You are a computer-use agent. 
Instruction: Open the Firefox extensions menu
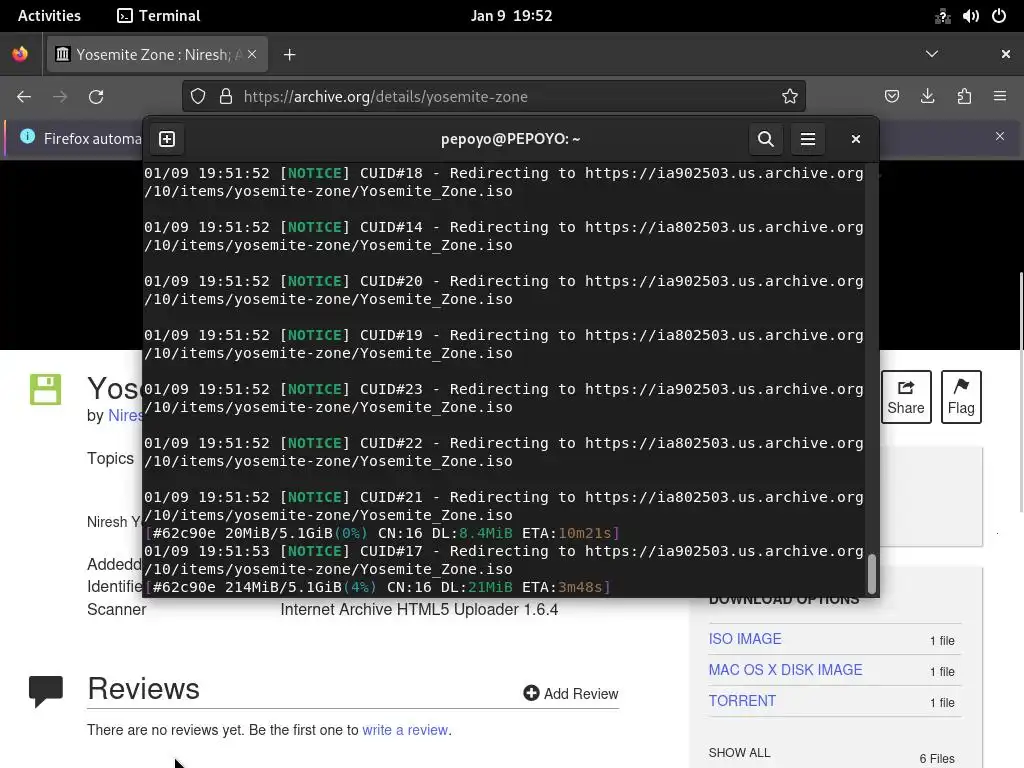(964, 97)
